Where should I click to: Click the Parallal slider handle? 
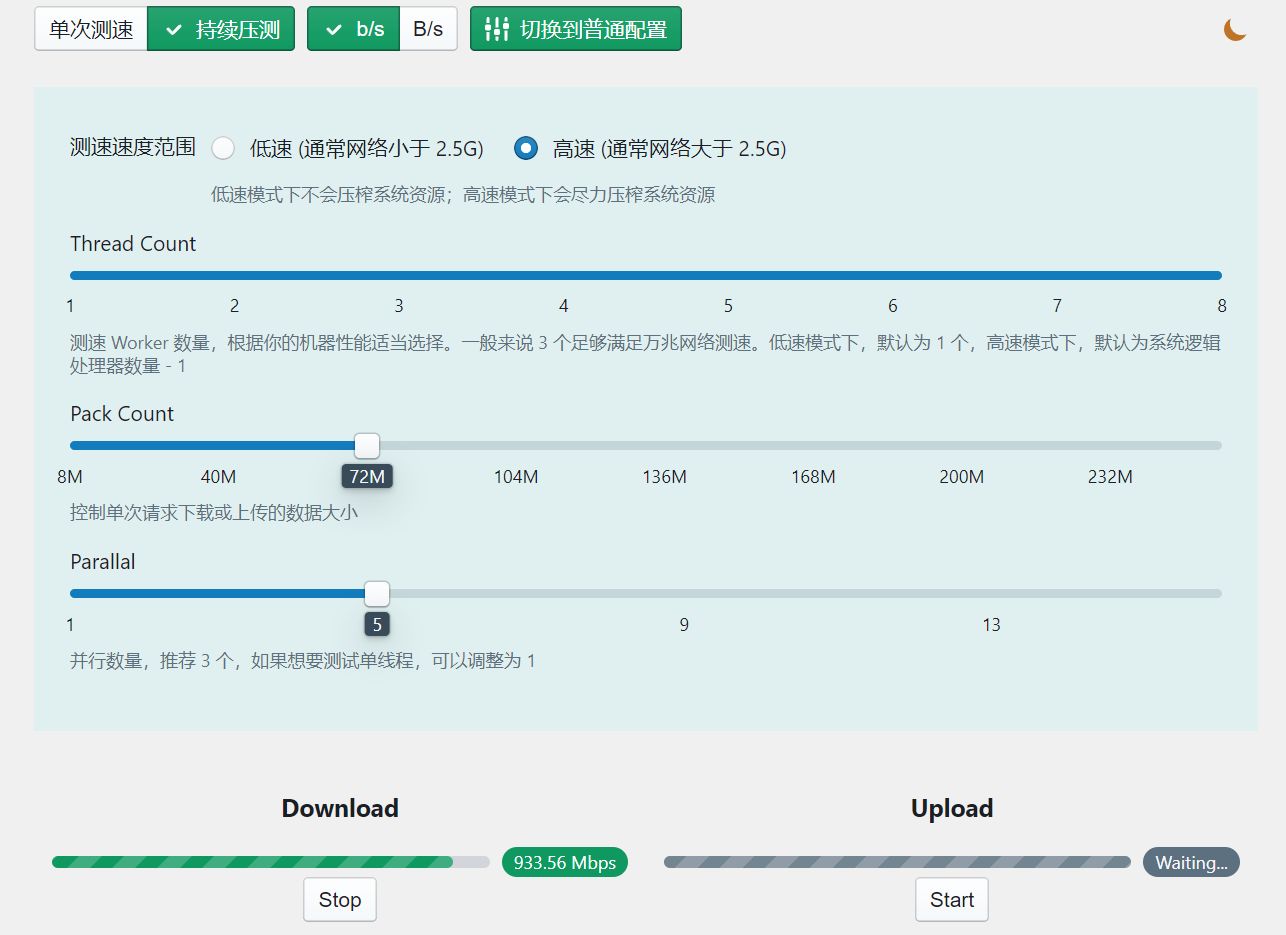377,594
